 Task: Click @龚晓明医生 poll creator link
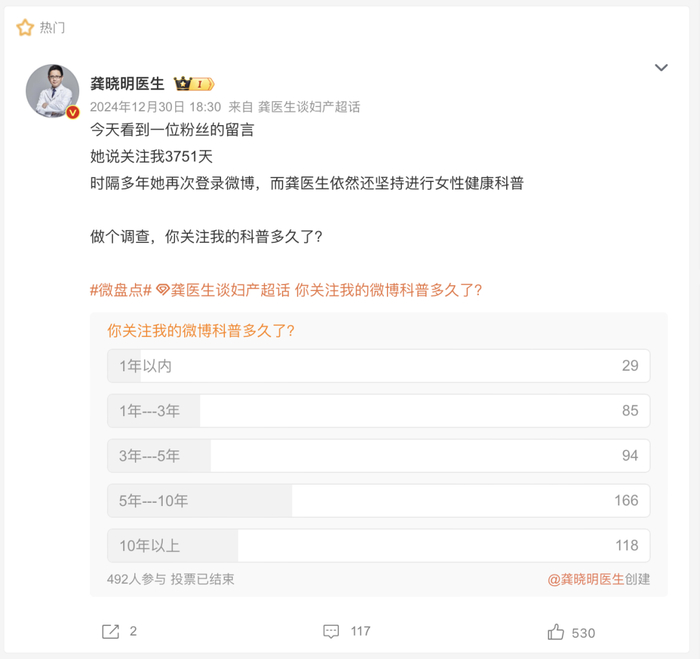585,579
